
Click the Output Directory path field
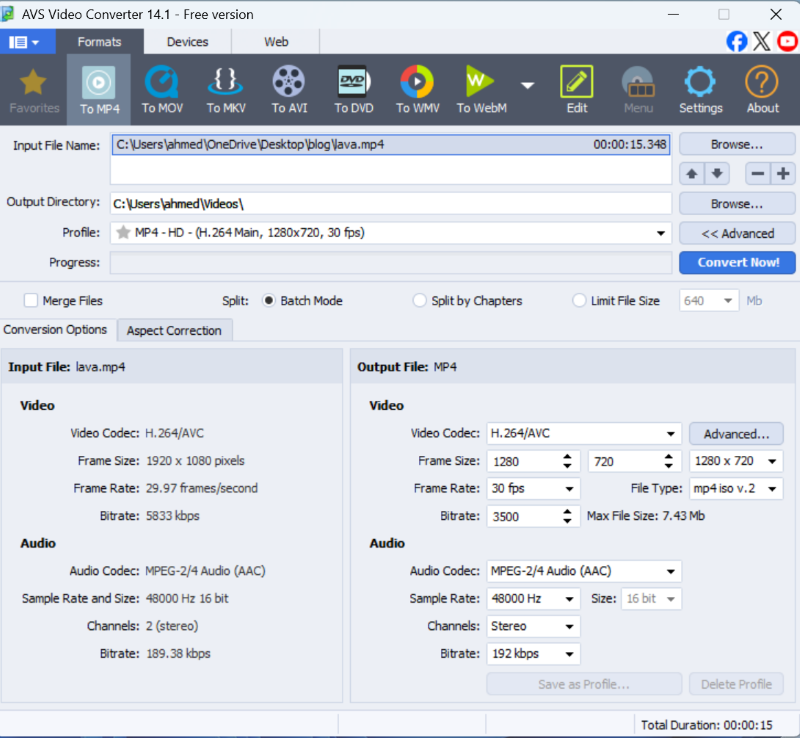click(x=390, y=204)
